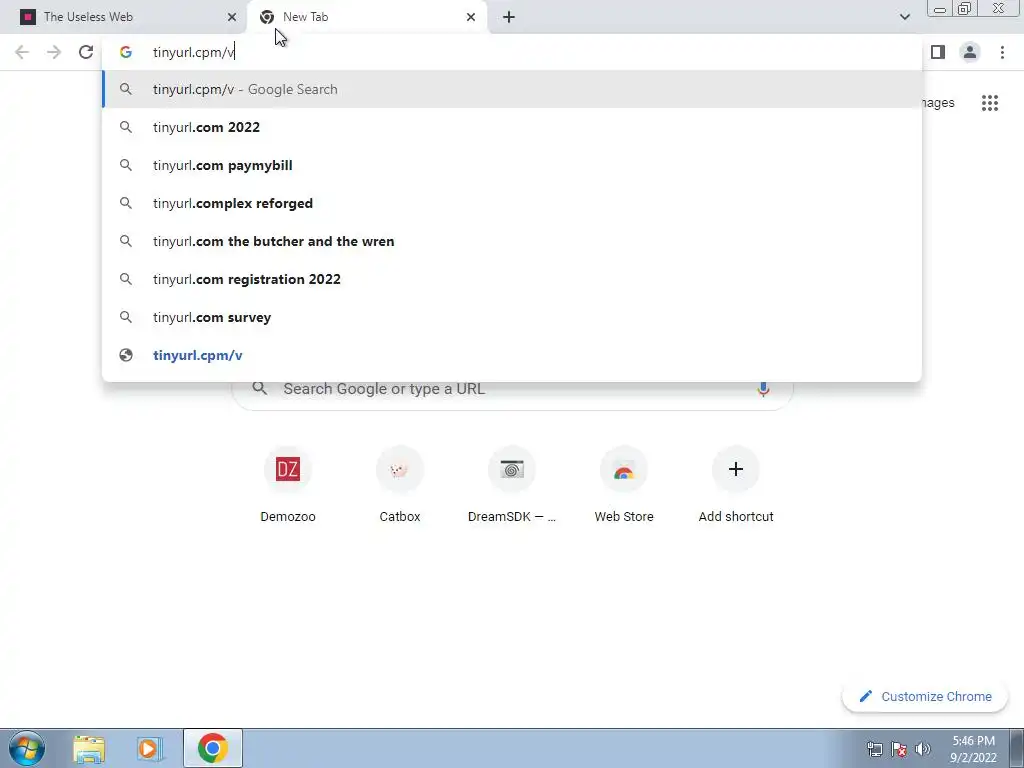The width and height of the screenshot is (1024, 768).
Task: Click the Google G icon in omnibox
Action: 126,52
